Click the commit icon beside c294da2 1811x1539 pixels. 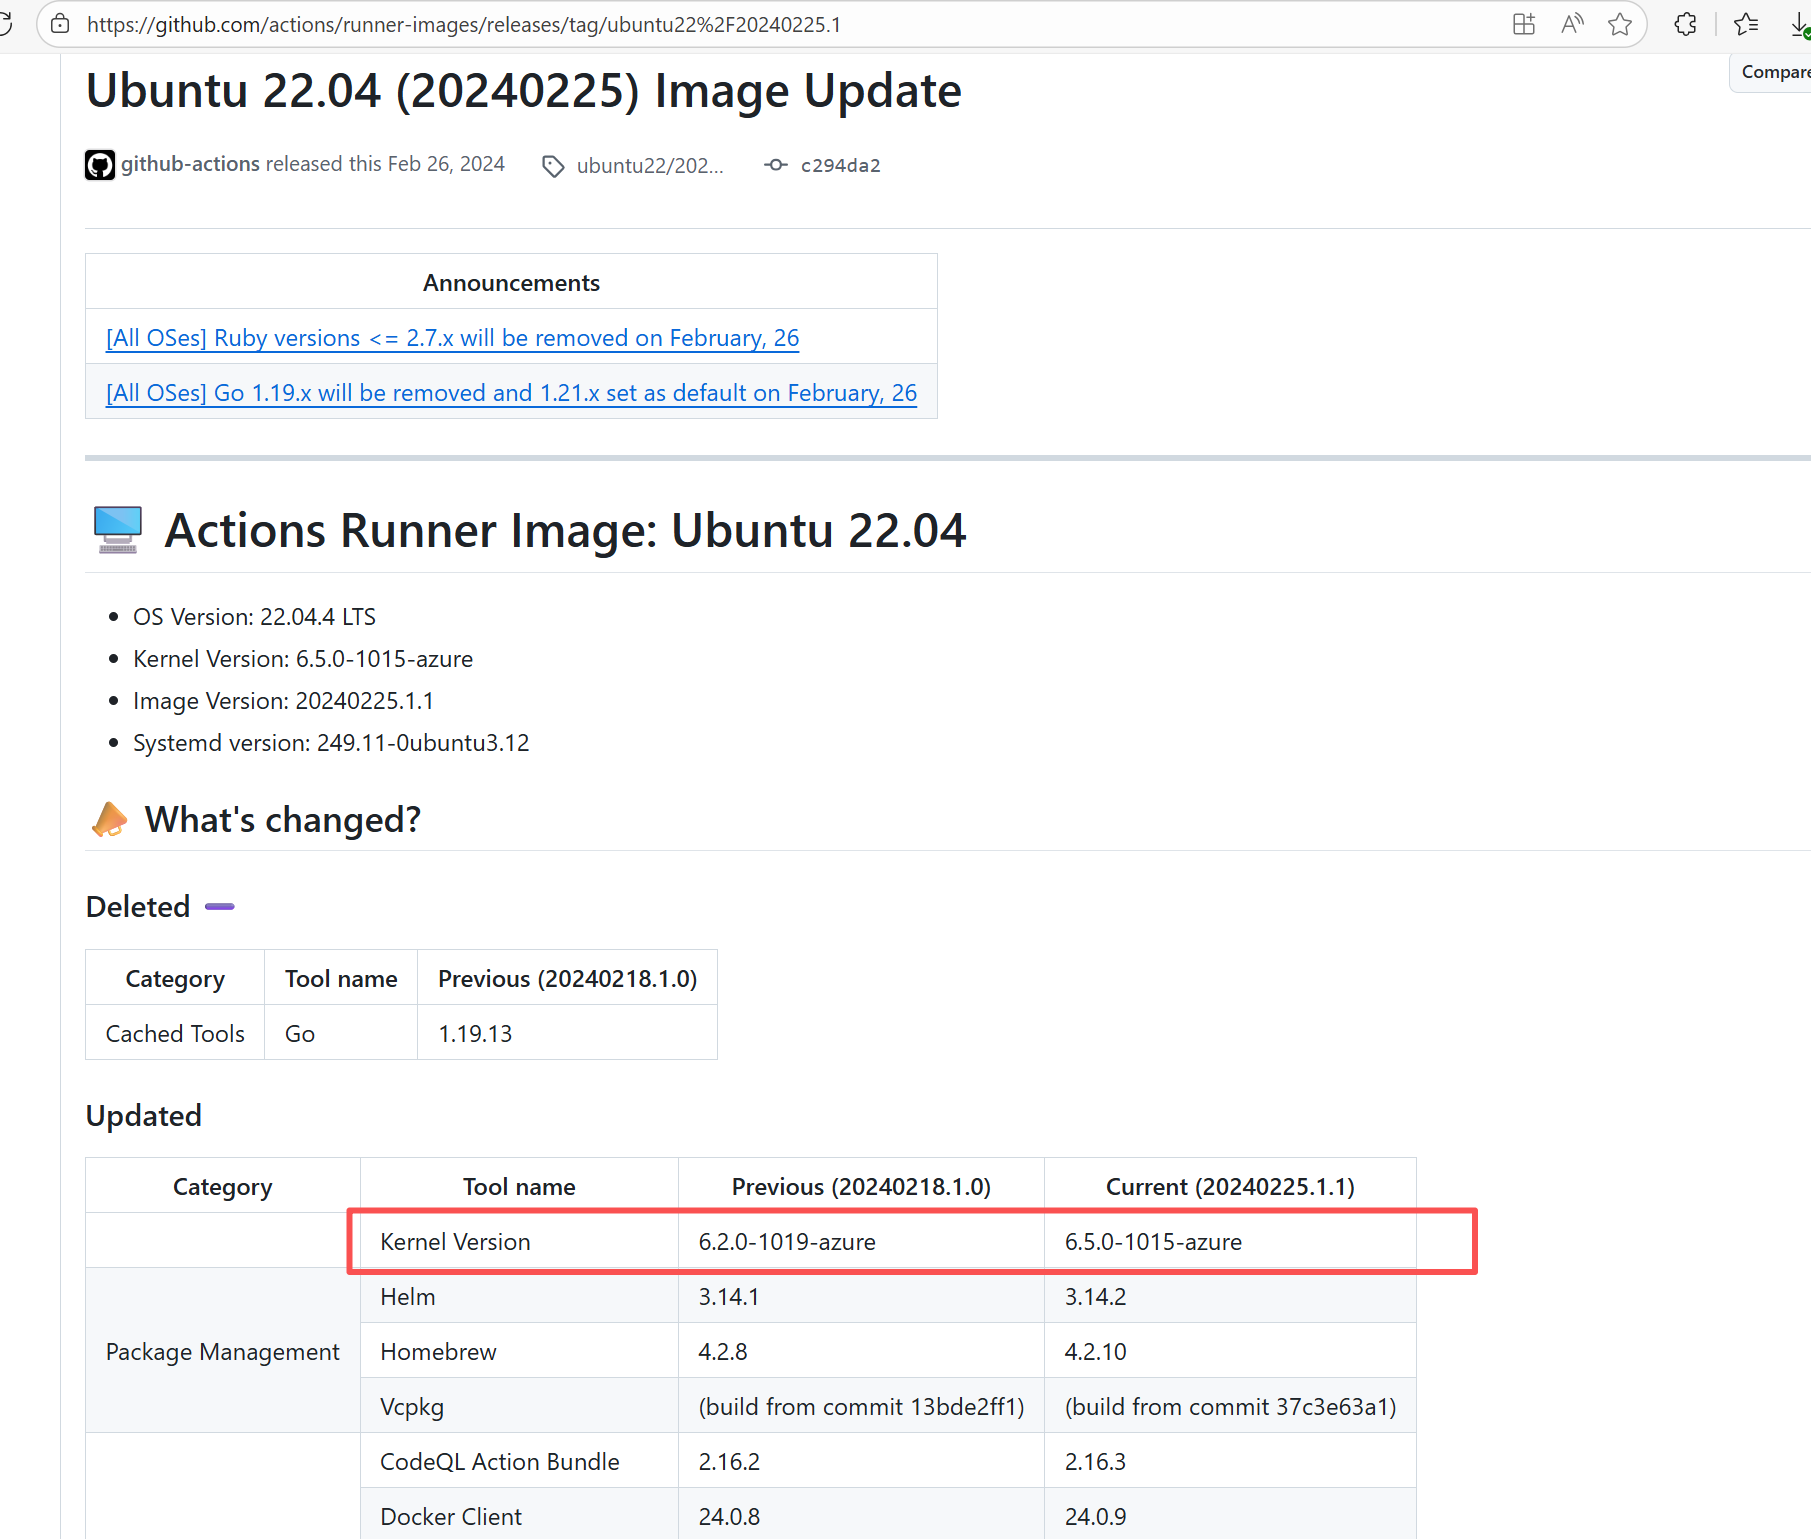(x=776, y=165)
